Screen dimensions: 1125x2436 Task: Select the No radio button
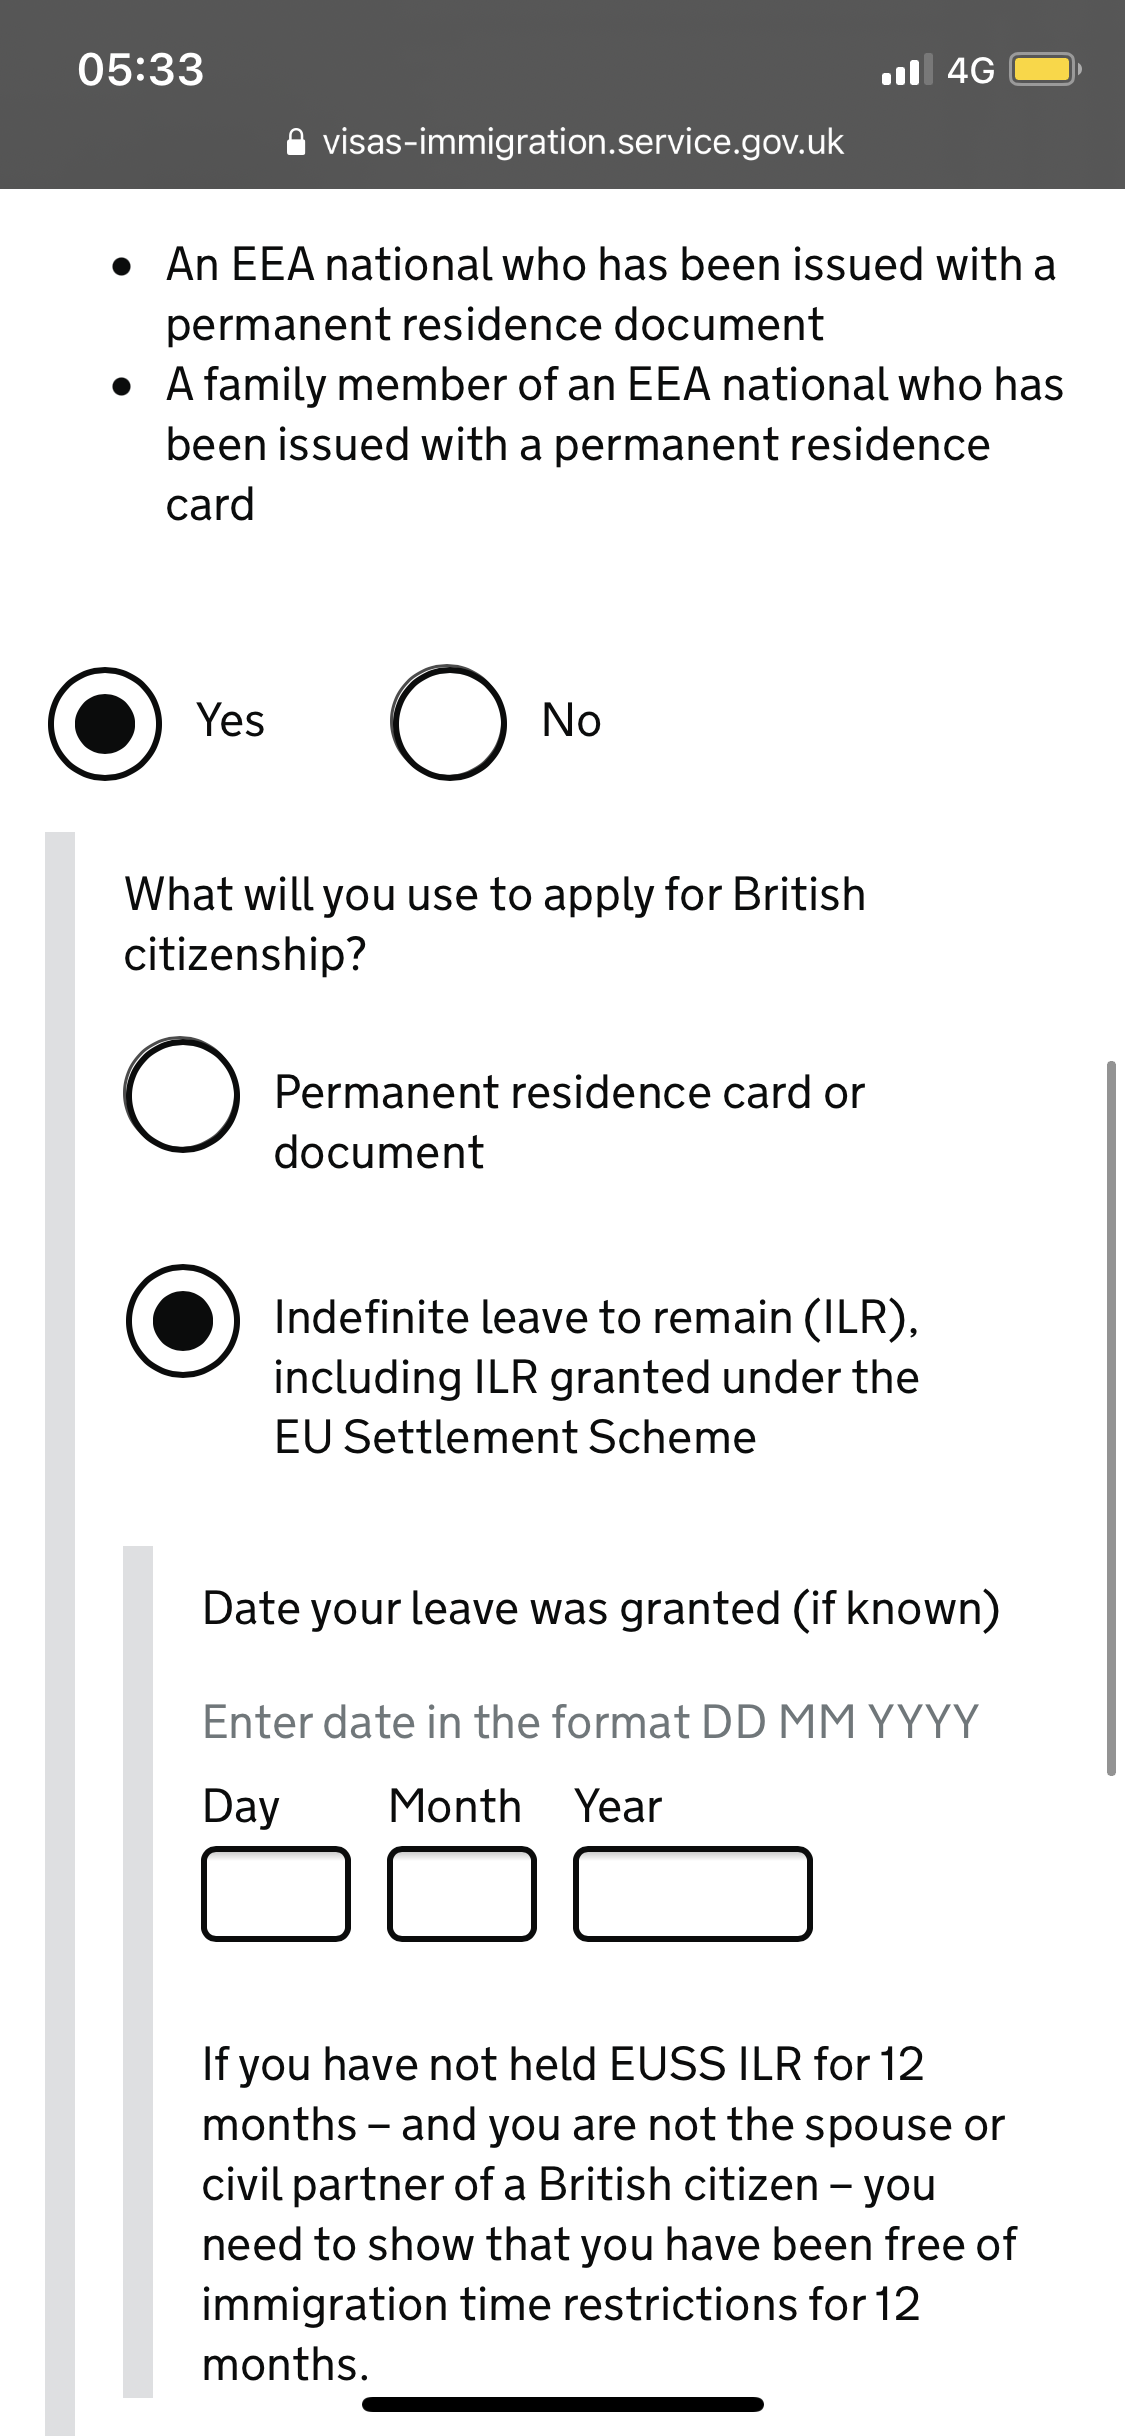[448, 723]
